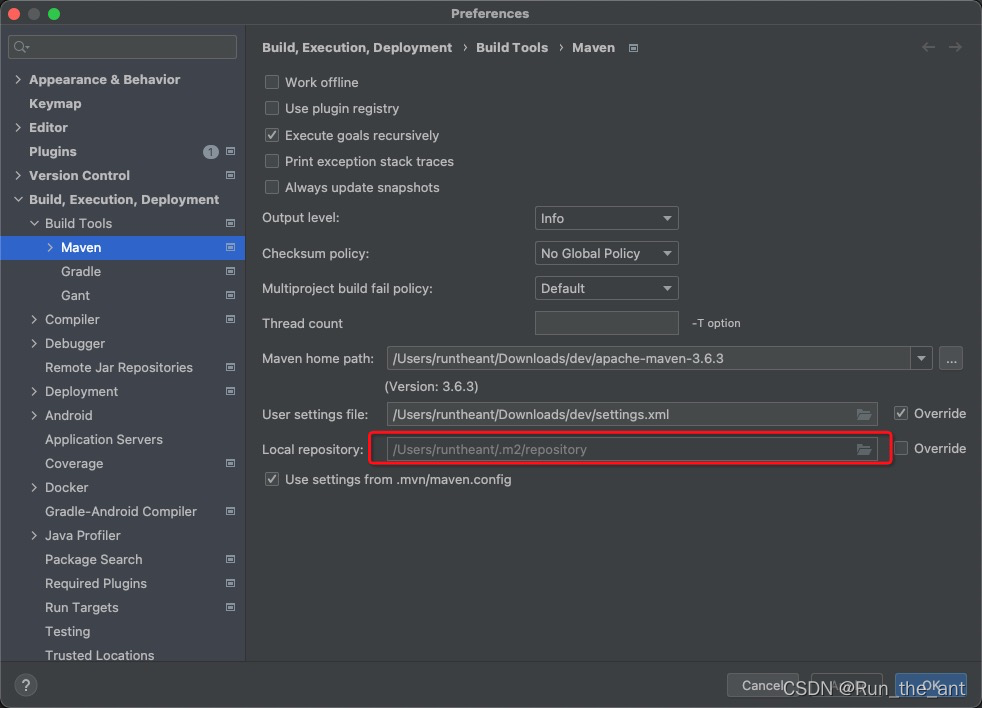The image size is (982, 708).
Task: Select Trusted Locations settings
Action: [100, 655]
